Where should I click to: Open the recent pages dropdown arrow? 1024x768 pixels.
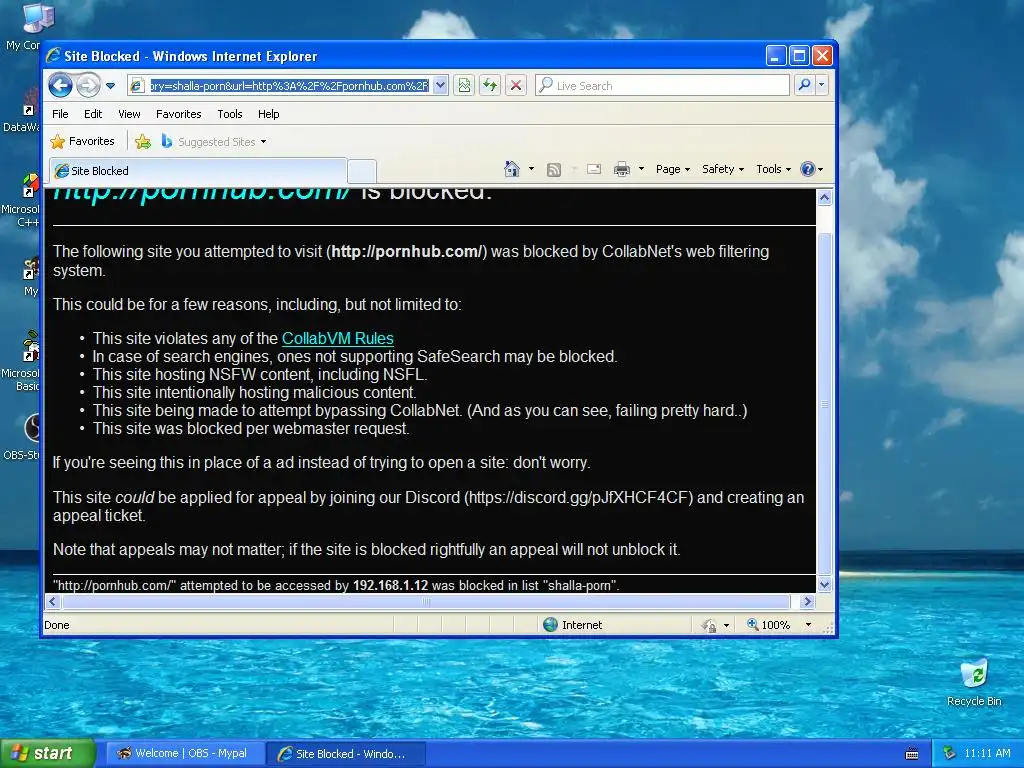[110, 86]
